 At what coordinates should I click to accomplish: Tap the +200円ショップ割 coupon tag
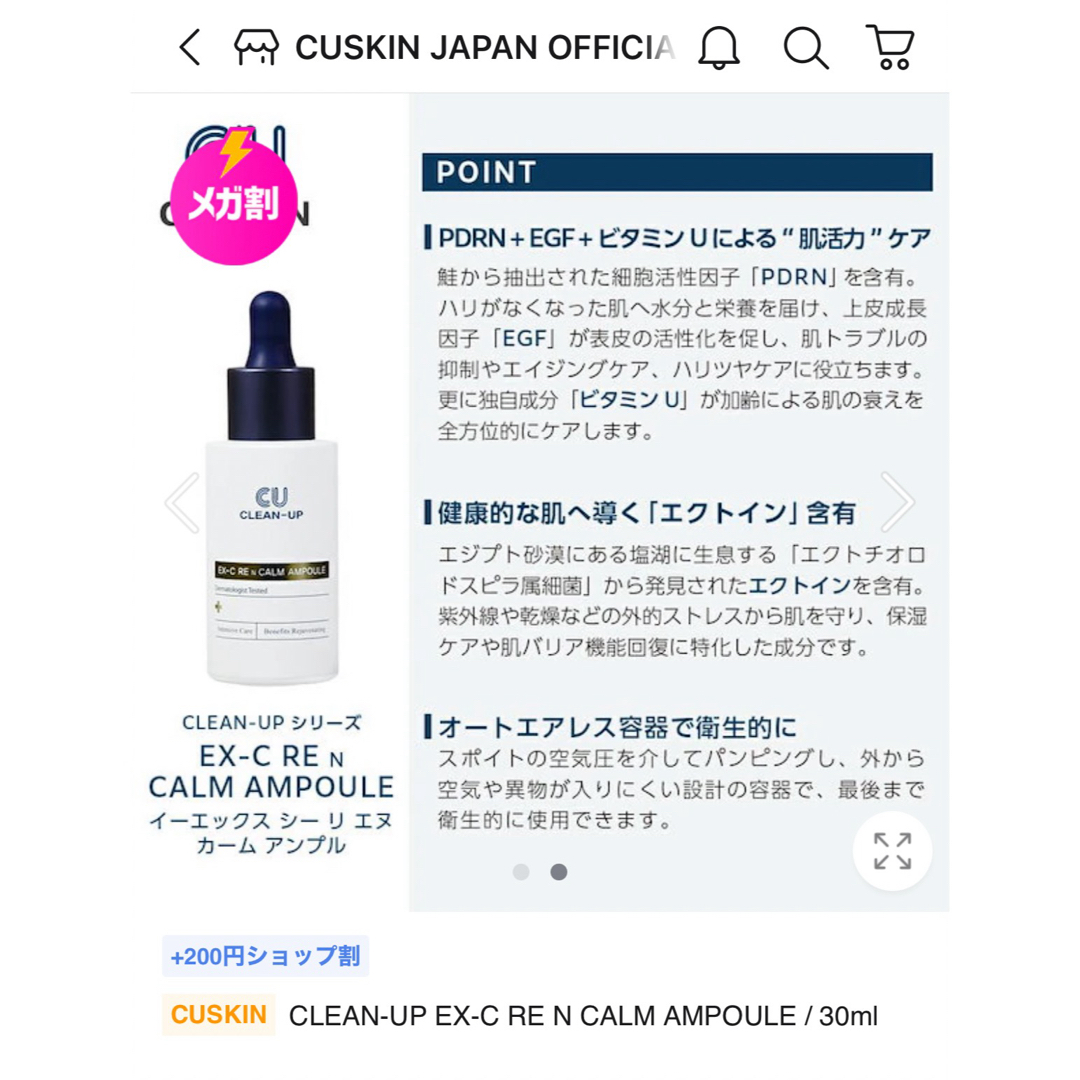click(x=266, y=956)
